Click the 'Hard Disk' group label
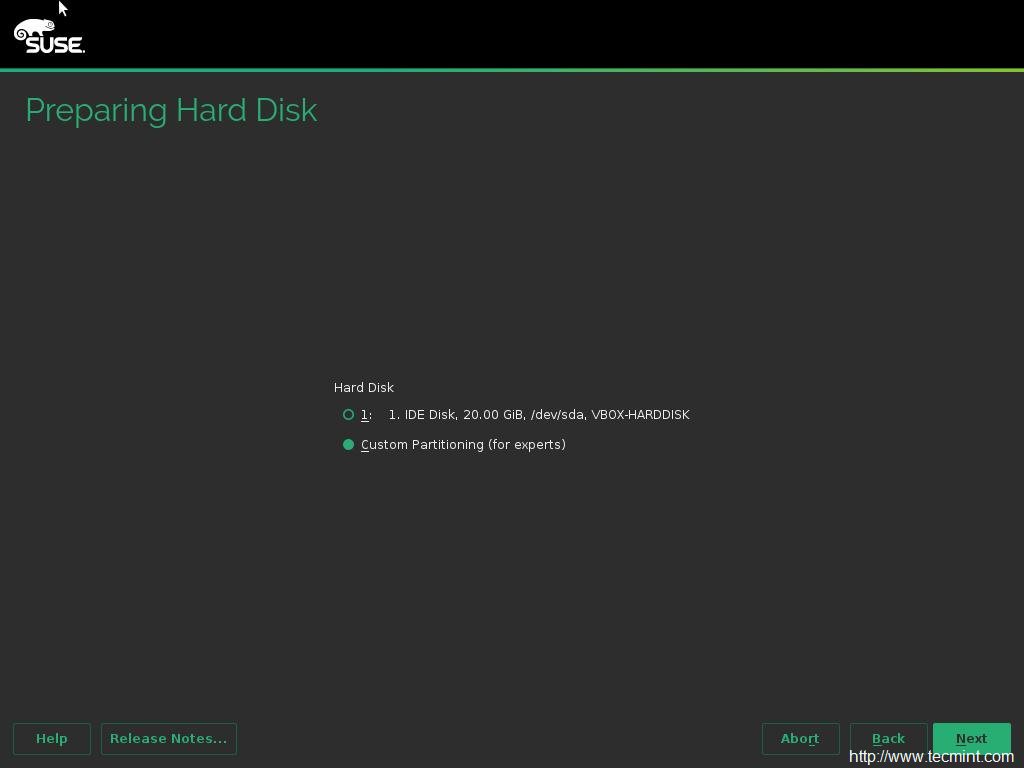 [364, 387]
